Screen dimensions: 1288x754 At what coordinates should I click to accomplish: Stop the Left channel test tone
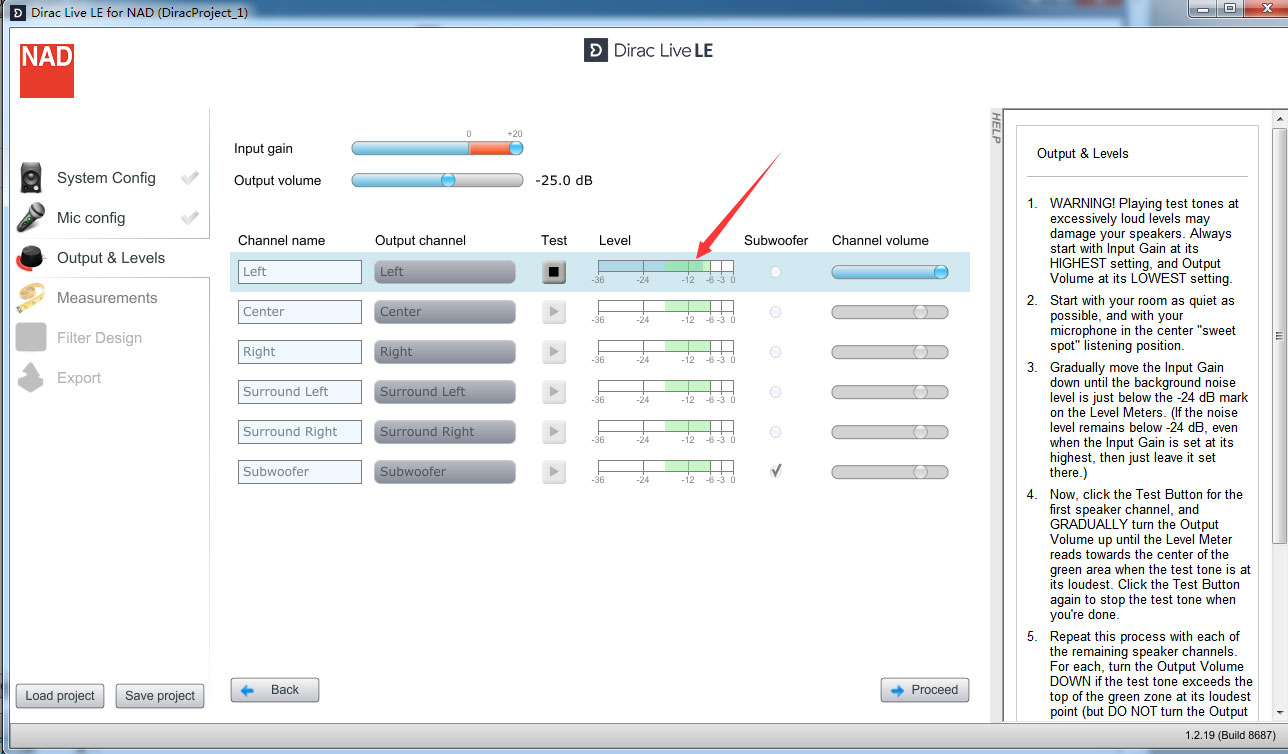tap(553, 272)
